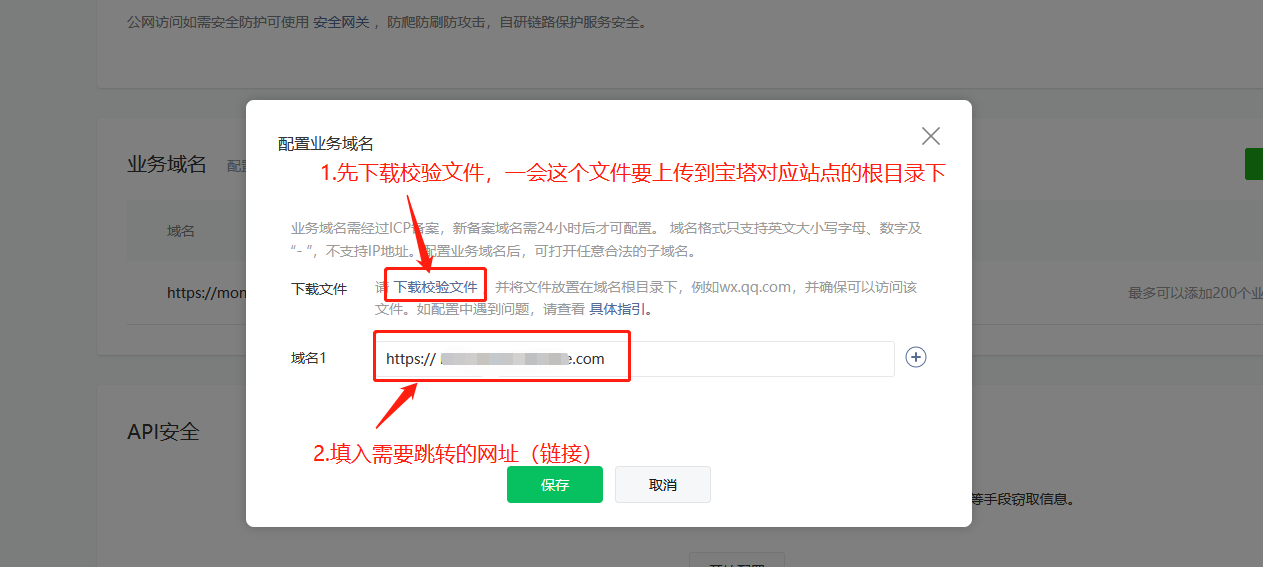Click the partially visible green button beside 业务域名
1263x567 pixels.
point(1253,164)
